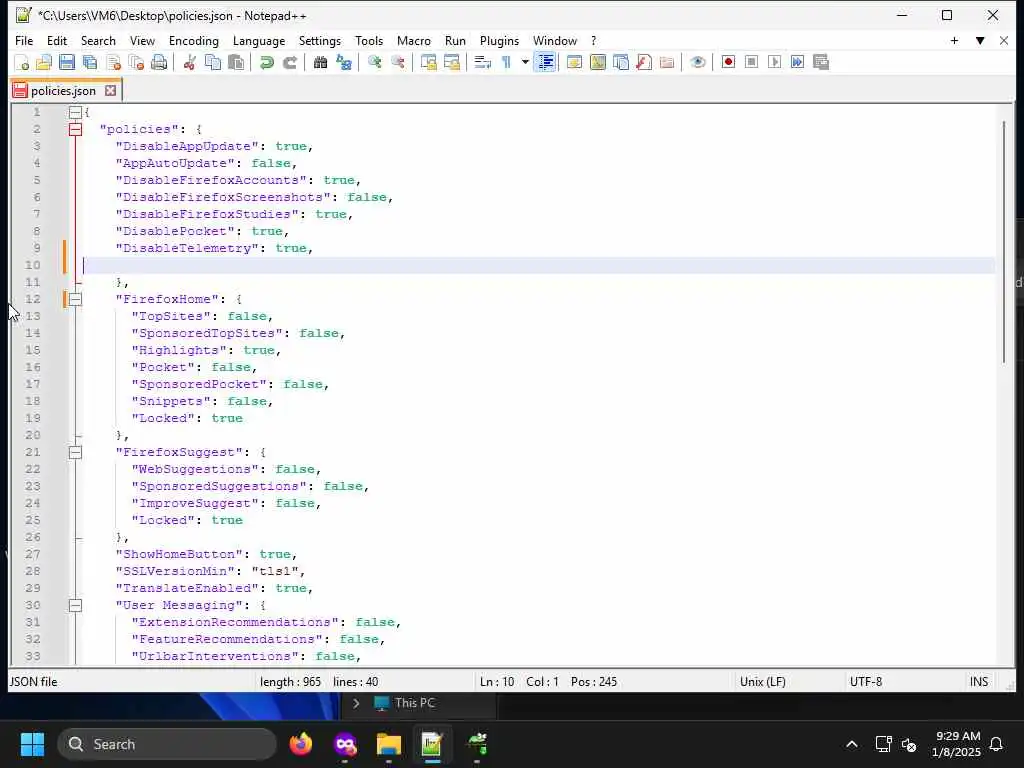Click the Close All toolbar icon
Screen dimensions: 1024x768
(x=136, y=62)
